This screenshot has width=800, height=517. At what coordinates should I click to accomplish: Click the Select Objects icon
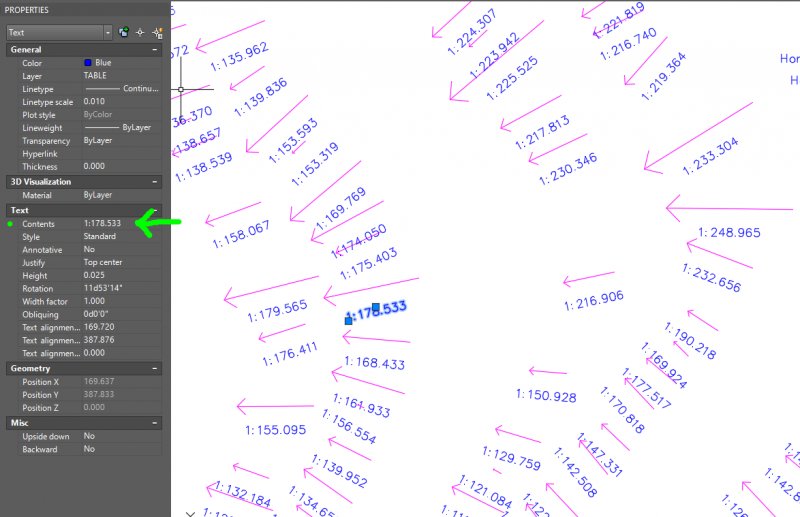coord(140,33)
